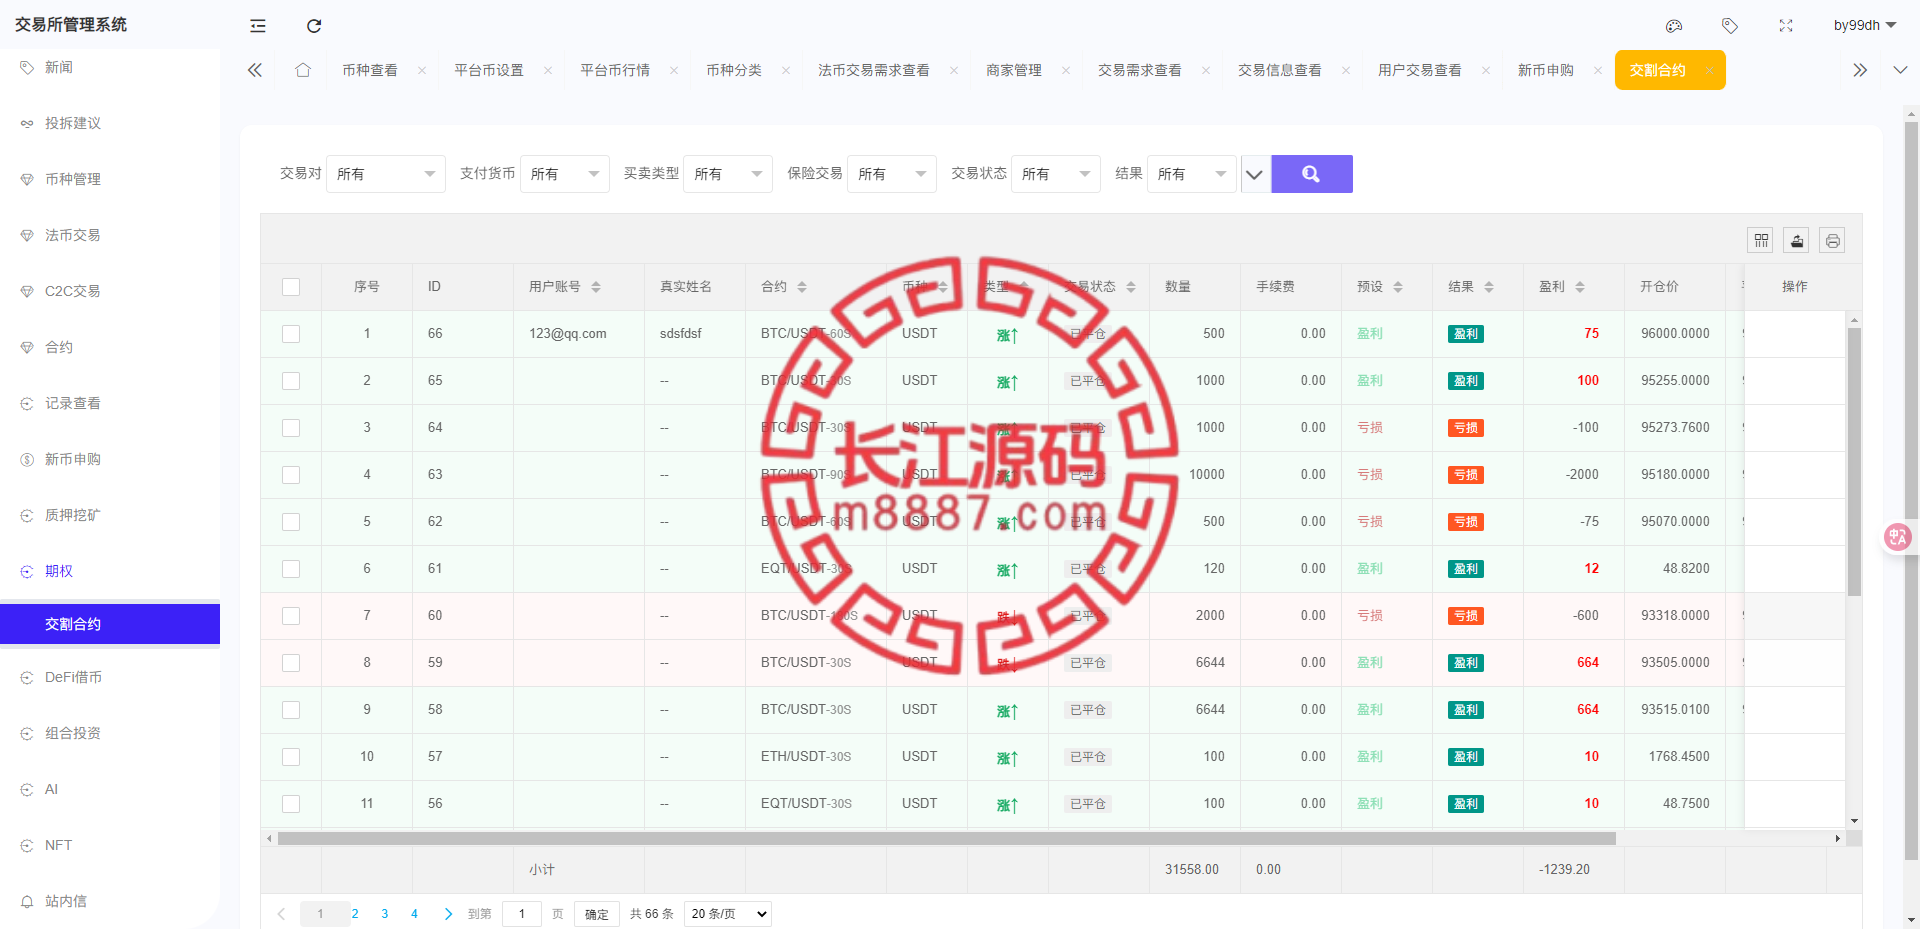Toggle the select-all header checkbox

click(x=291, y=287)
